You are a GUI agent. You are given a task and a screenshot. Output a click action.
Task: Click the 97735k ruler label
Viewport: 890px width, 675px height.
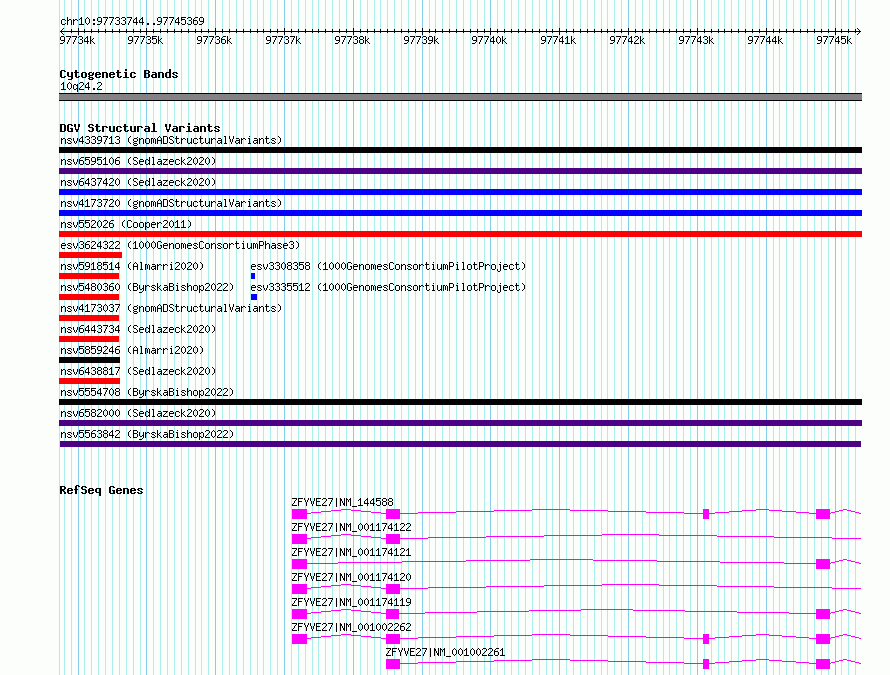pyautogui.click(x=145, y=40)
